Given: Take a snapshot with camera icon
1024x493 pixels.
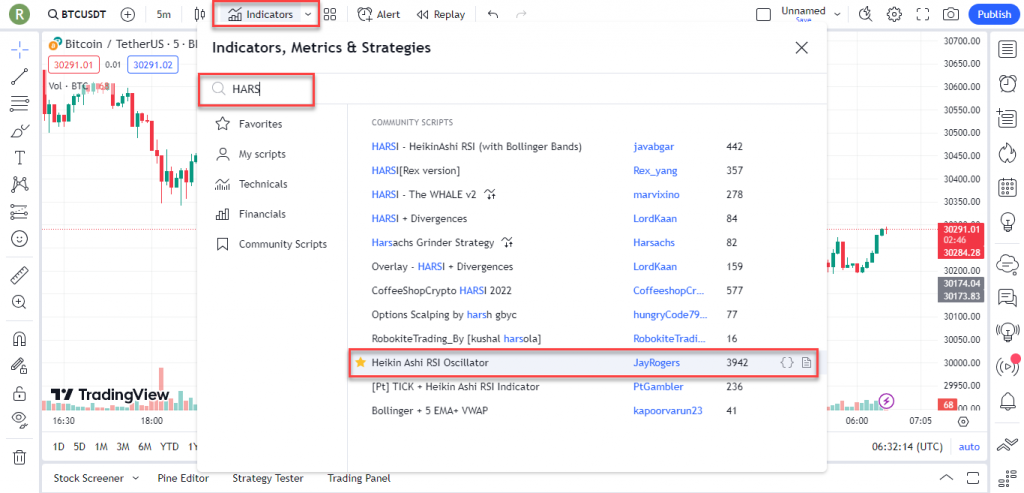Looking at the screenshot, I should click(951, 15).
